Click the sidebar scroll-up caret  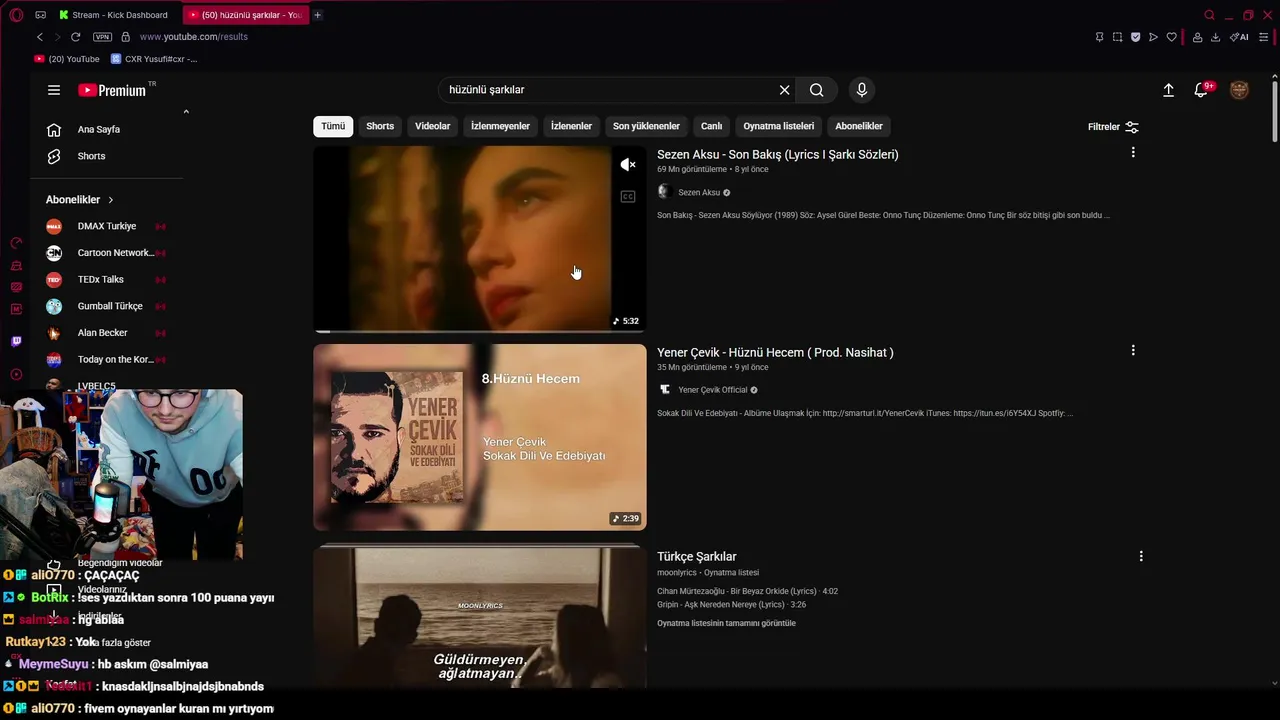point(186,112)
